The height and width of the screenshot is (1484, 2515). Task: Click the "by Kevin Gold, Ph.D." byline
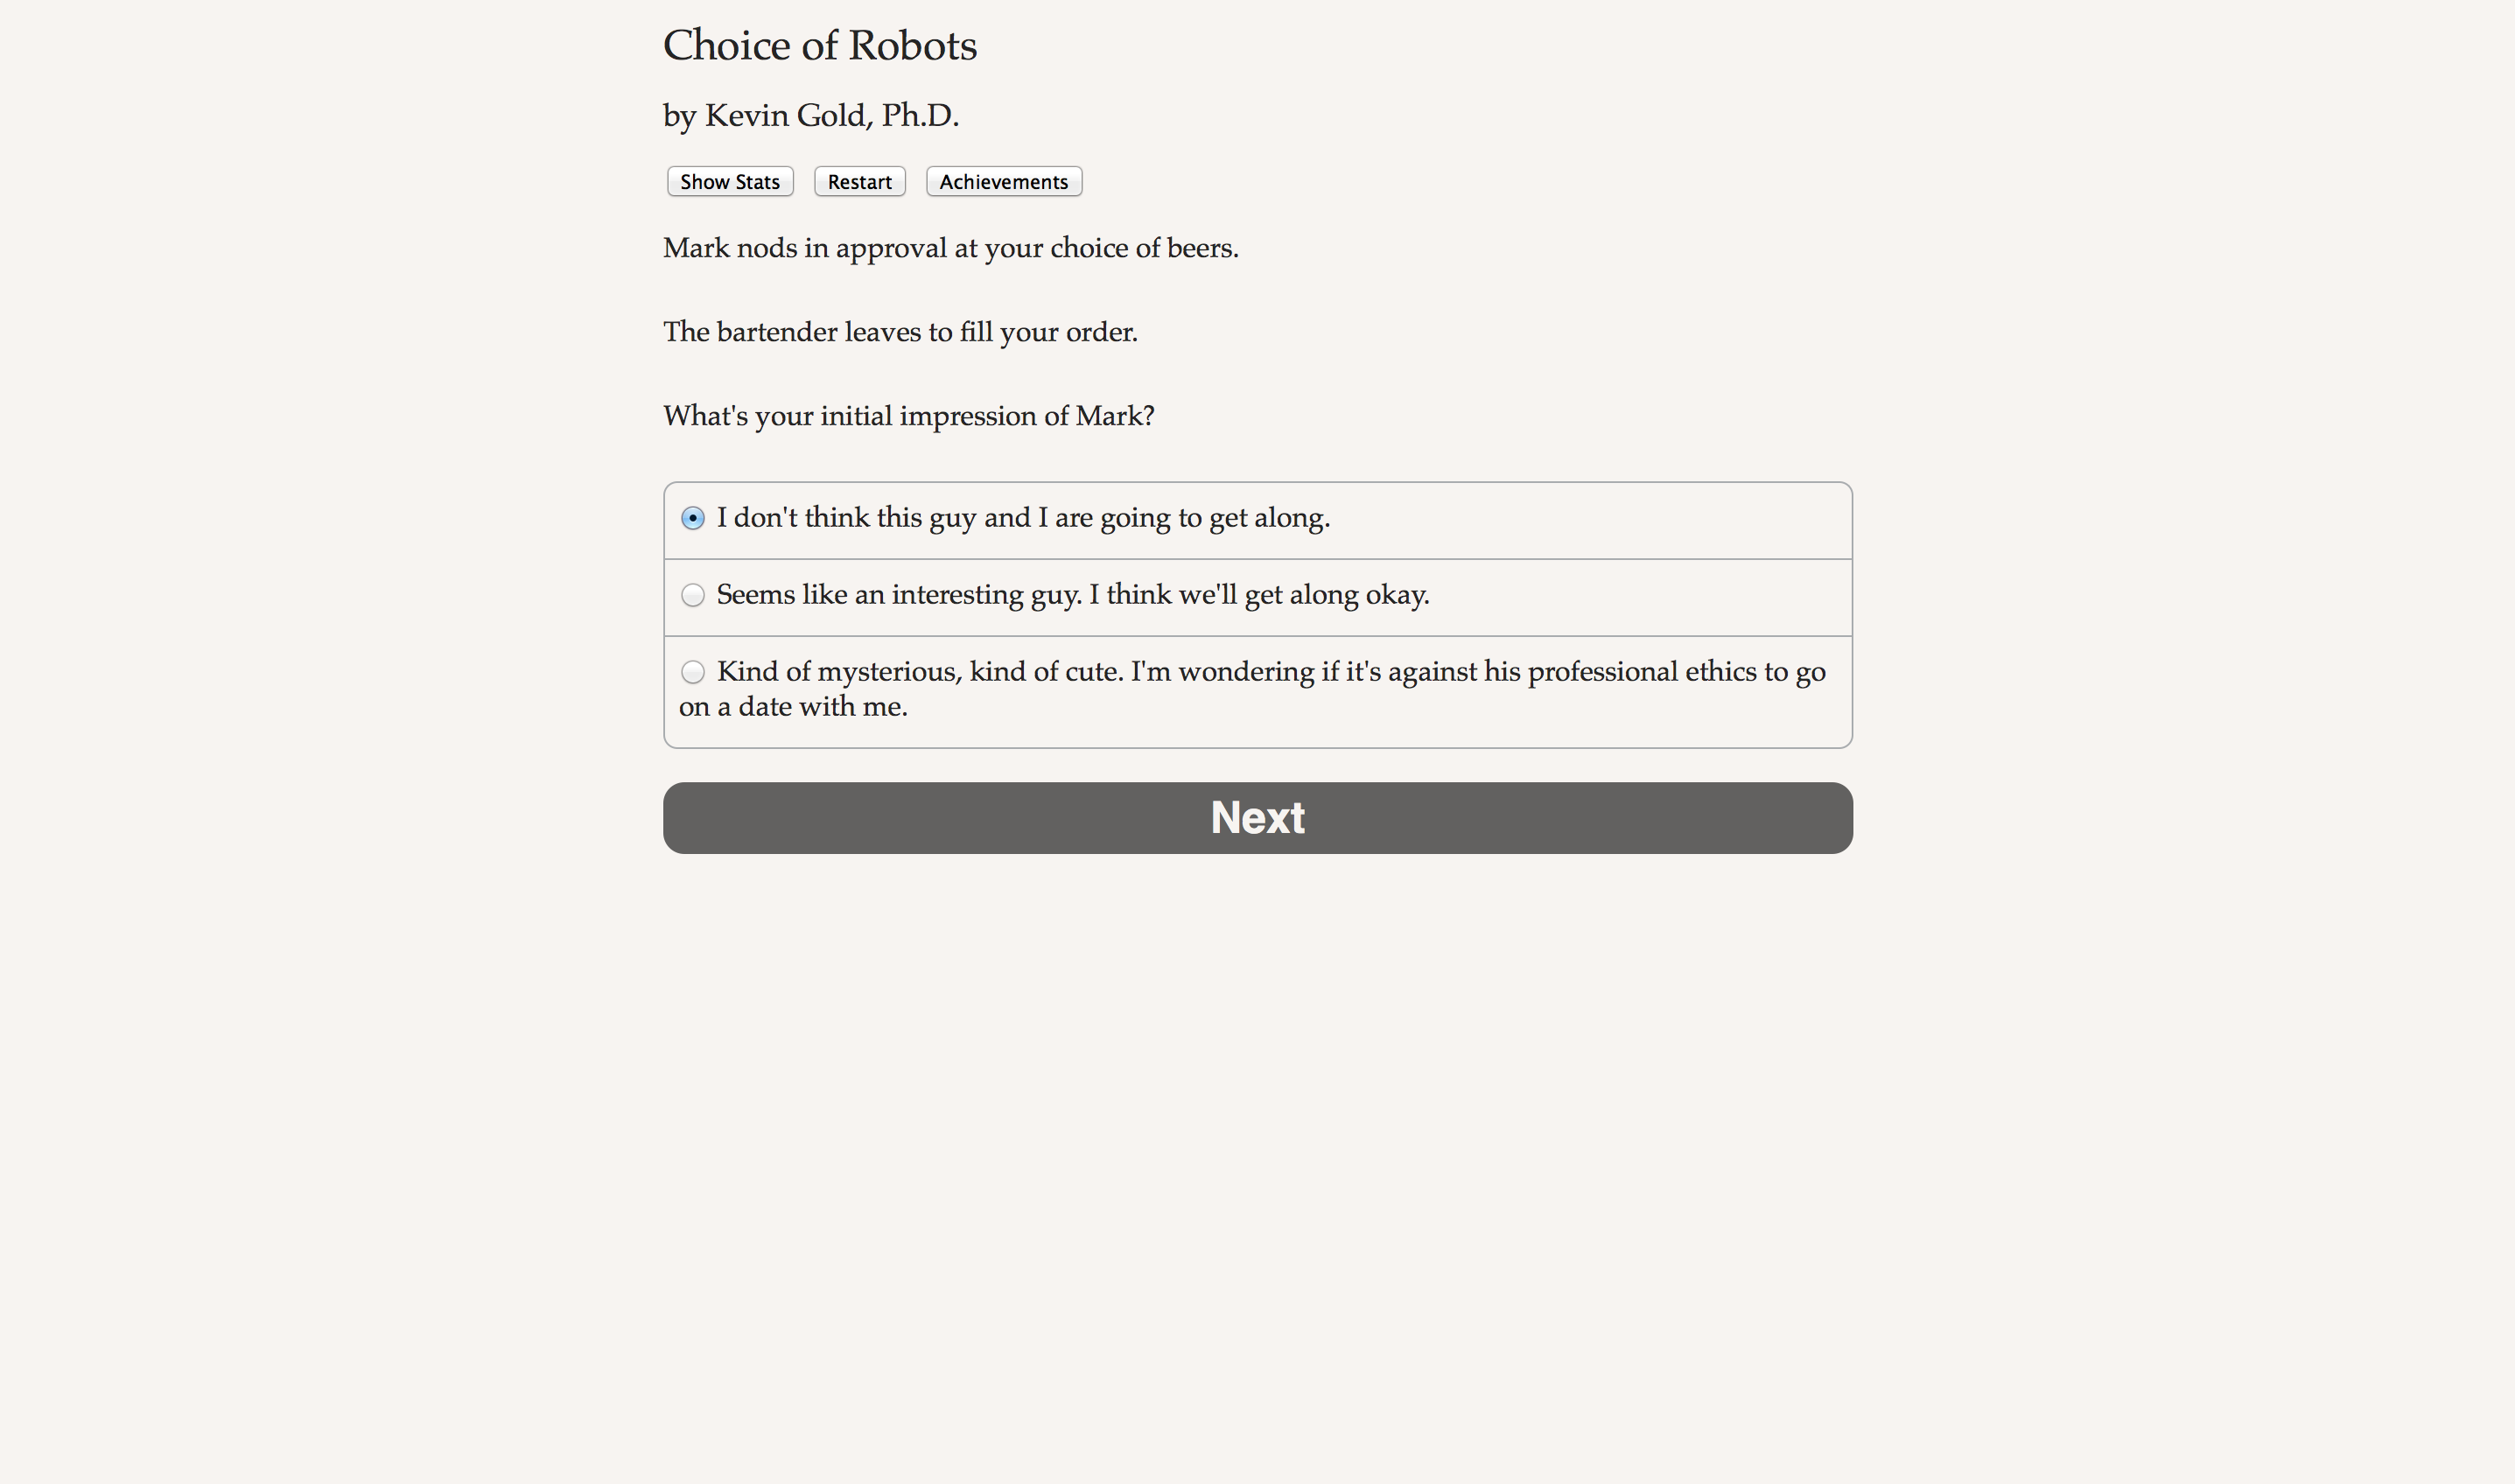(x=810, y=116)
